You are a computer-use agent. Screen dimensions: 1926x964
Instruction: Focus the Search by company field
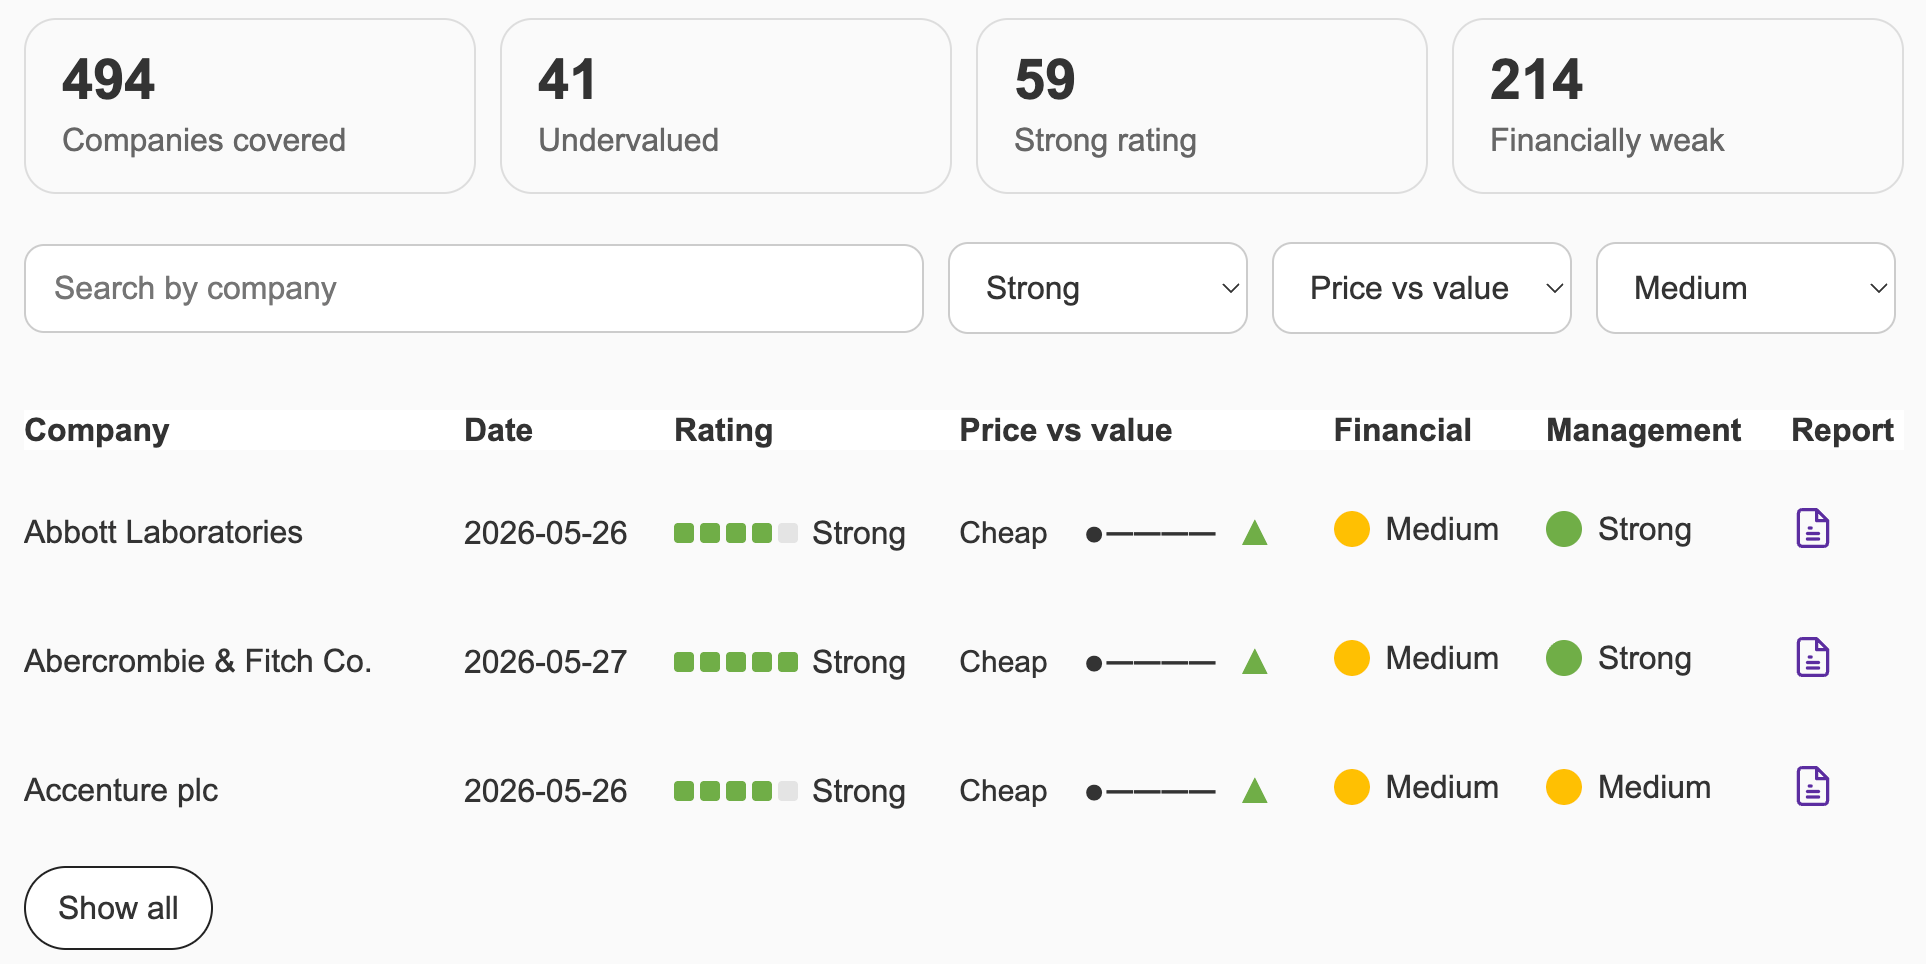[x=473, y=288]
